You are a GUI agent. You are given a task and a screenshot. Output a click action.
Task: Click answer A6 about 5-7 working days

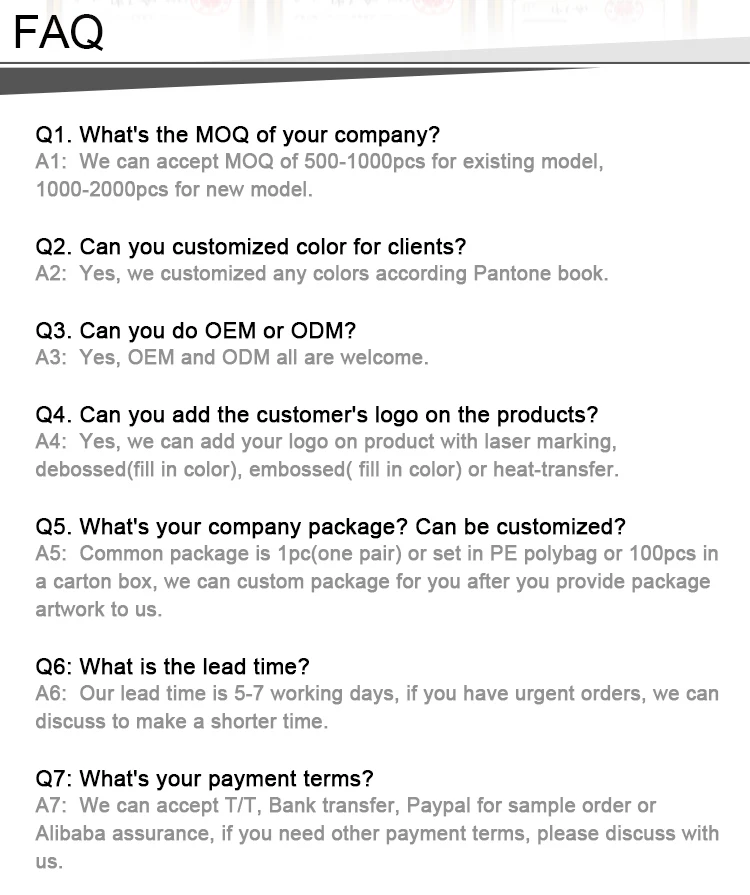(x=376, y=693)
